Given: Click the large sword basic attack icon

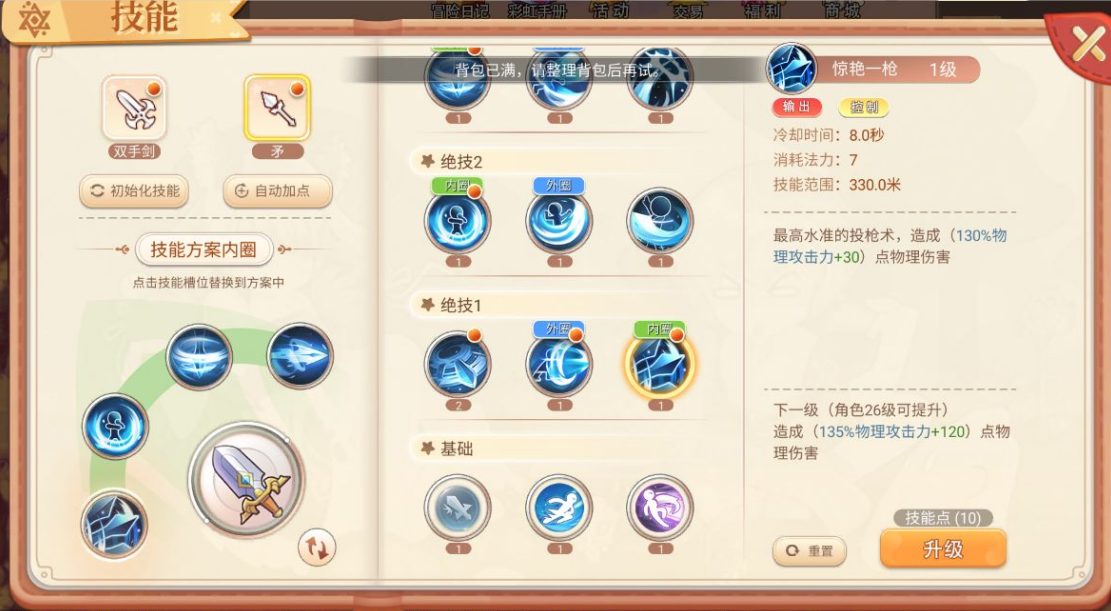Looking at the screenshot, I should tap(247, 480).
